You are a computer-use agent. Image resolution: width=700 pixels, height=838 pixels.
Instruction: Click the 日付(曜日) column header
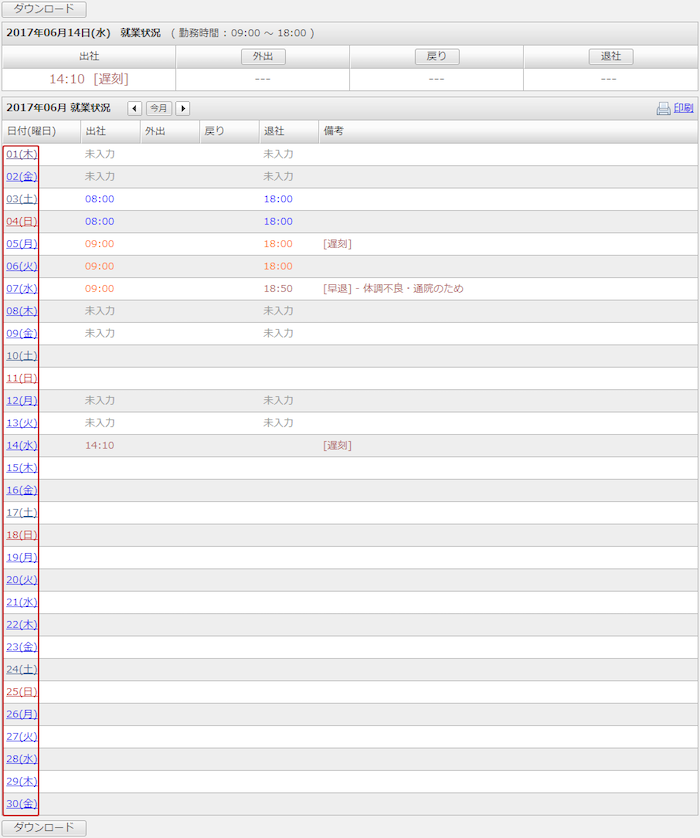click(31, 131)
